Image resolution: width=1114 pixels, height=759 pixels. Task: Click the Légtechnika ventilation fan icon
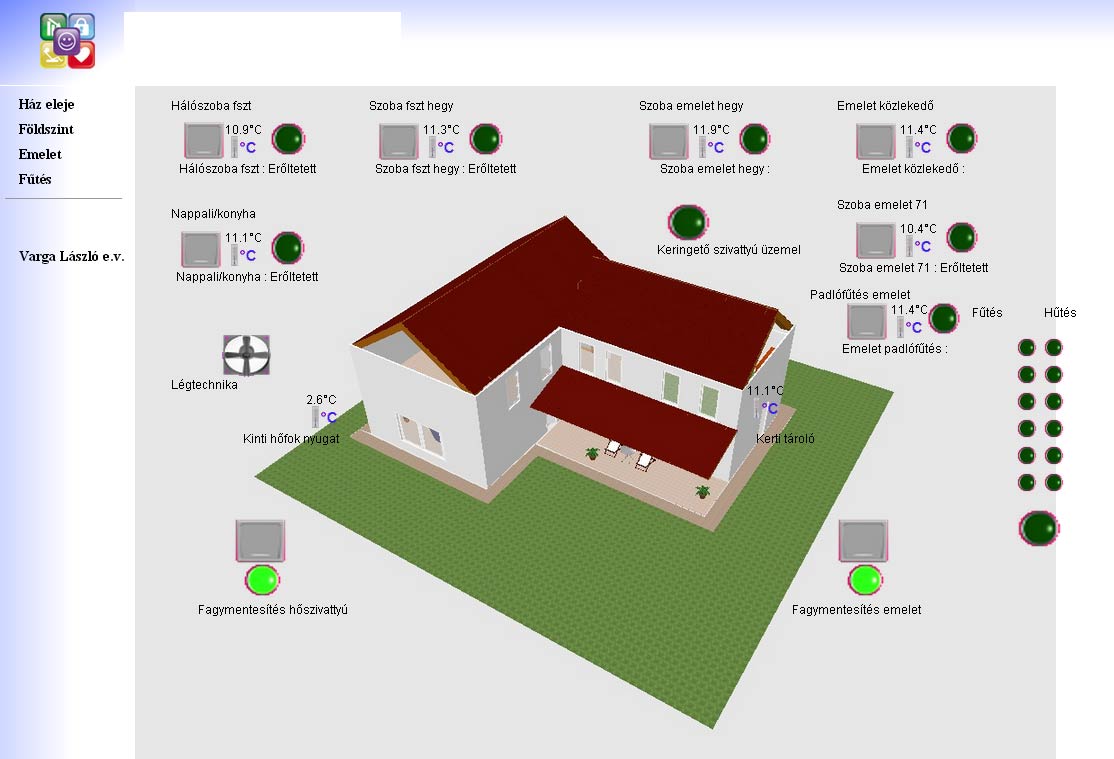click(246, 355)
